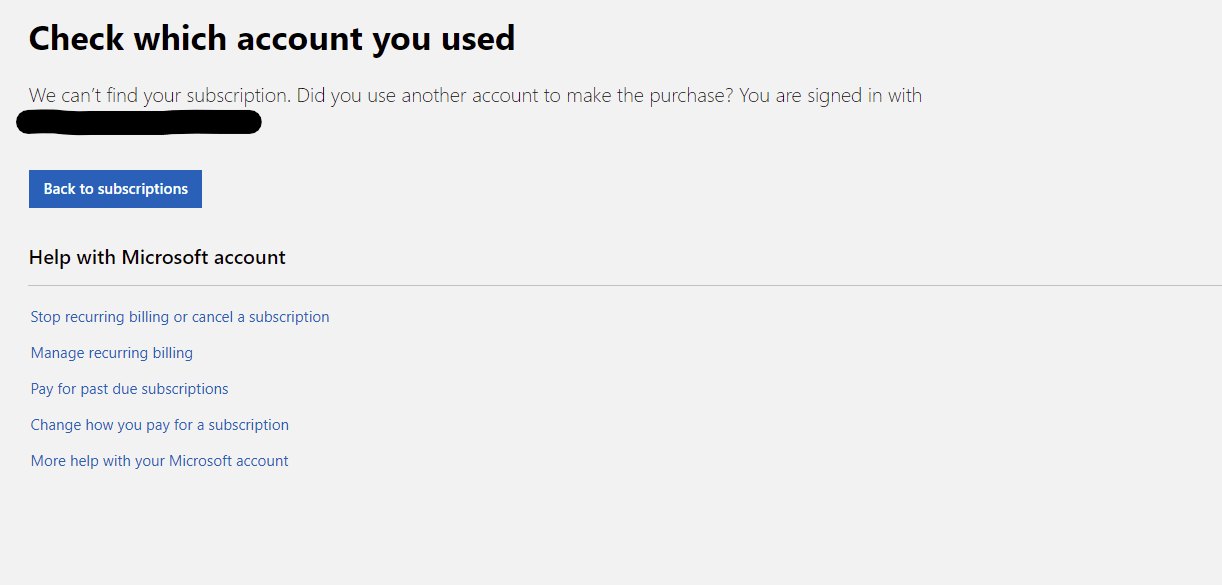This screenshot has height=585, width=1222.
Task: Open the Manage recurring billing link
Action: point(112,353)
